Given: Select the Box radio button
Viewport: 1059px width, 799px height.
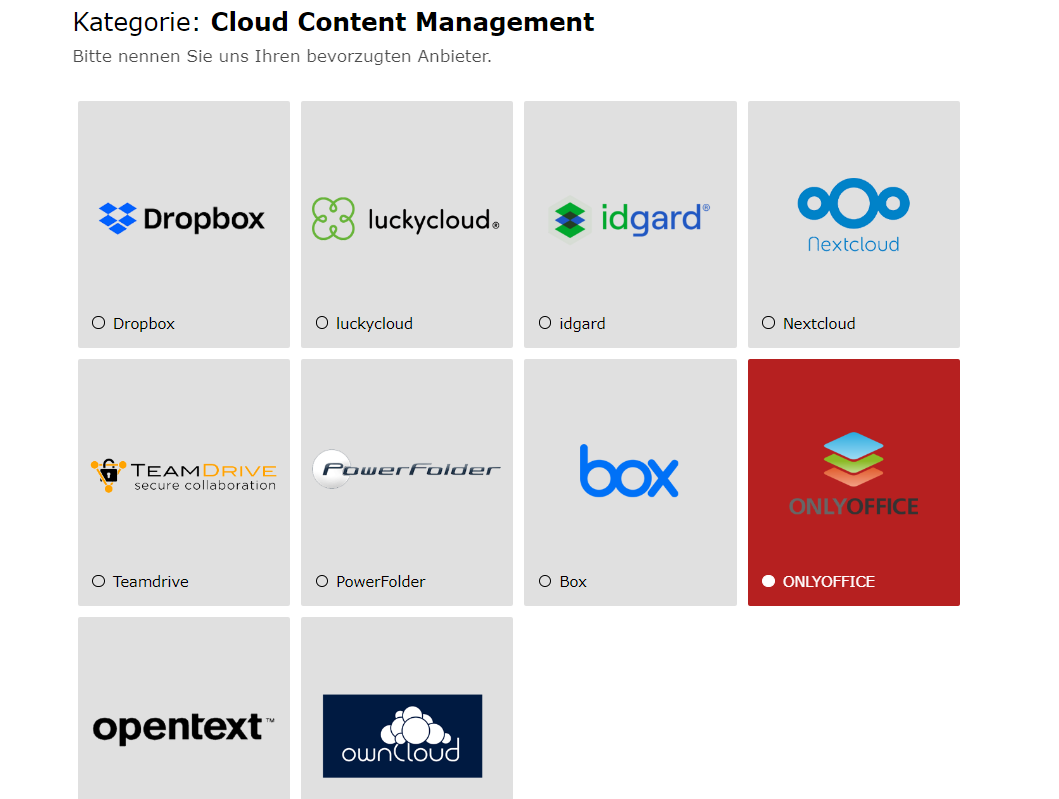Looking at the screenshot, I should [545, 581].
